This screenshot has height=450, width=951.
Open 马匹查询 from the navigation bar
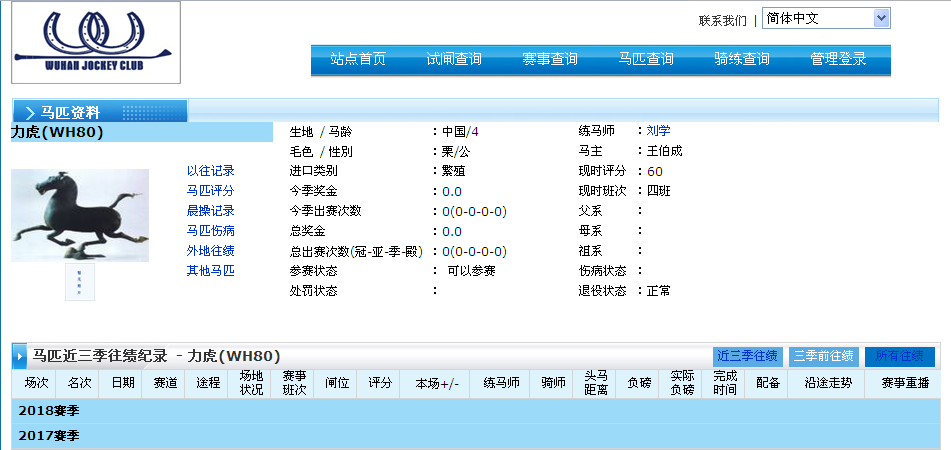point(646,59)
